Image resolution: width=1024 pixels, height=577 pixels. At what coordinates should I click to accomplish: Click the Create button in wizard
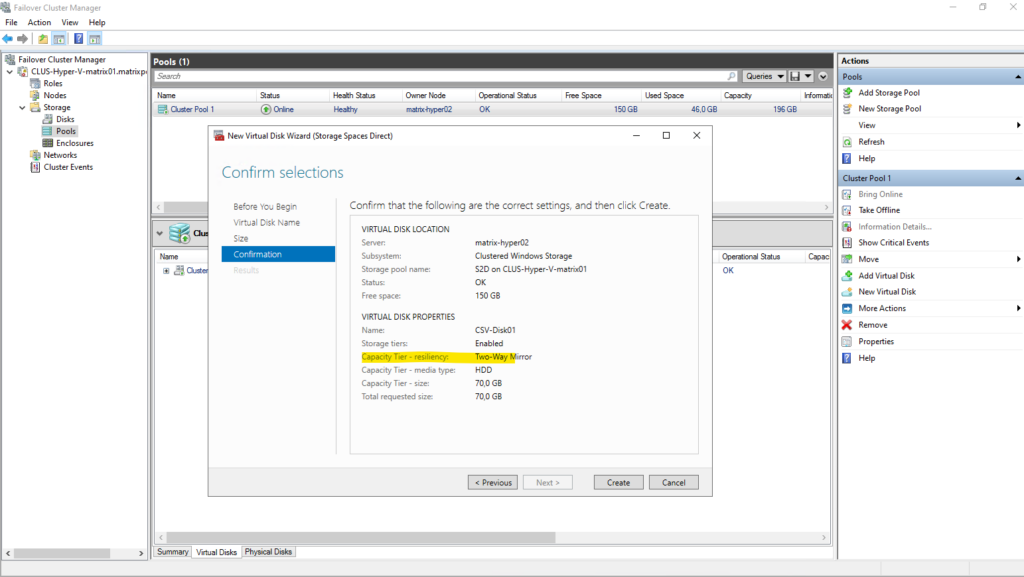[618, 482]
